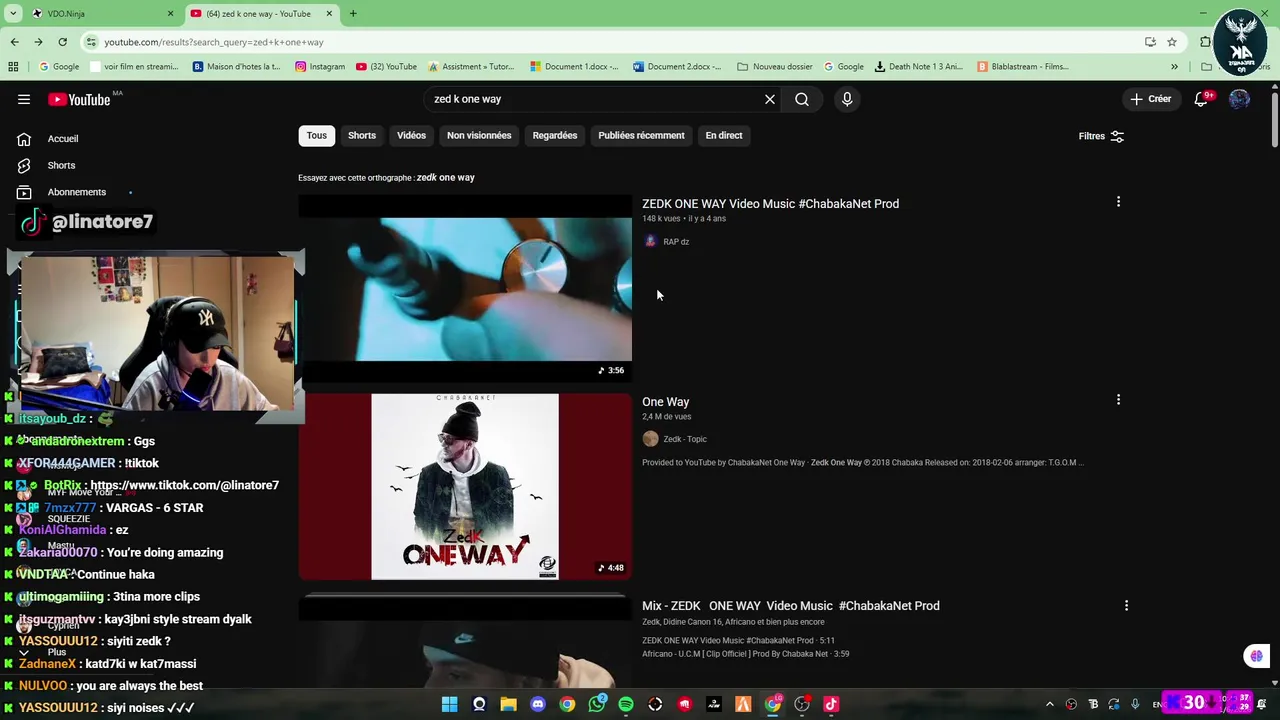Open File Explorer from the taskbar
This screenshot has width=1280, height=720.
508,704
